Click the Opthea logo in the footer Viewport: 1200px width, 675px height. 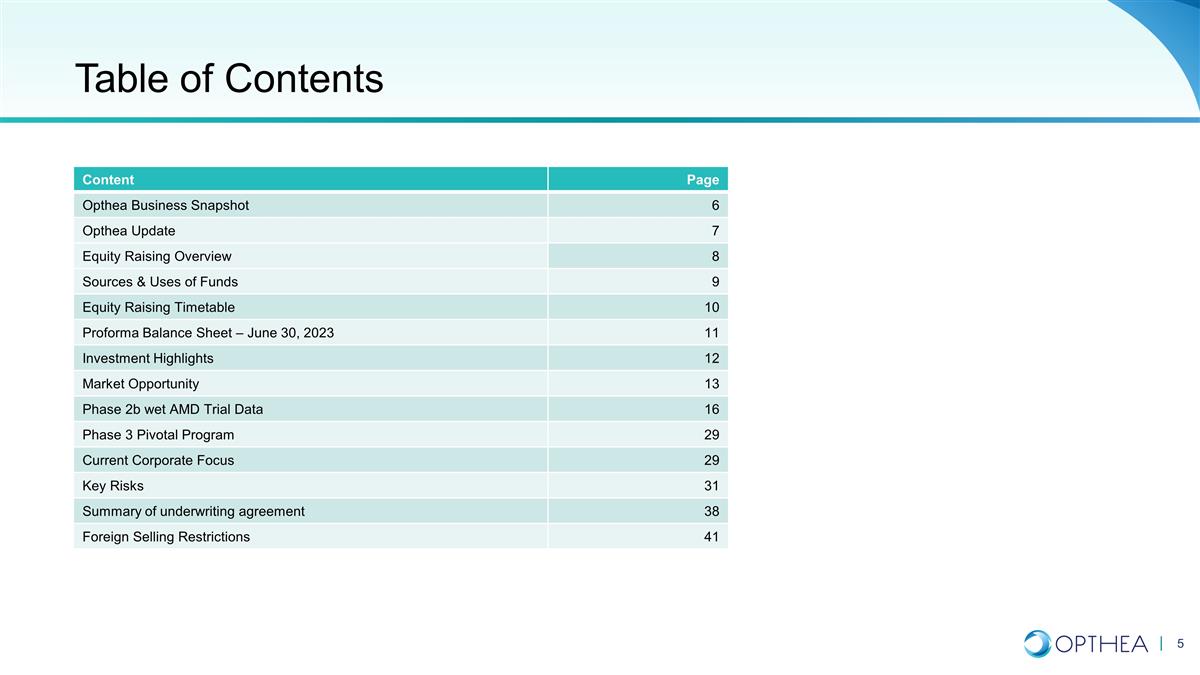(x=1086, y=644)
